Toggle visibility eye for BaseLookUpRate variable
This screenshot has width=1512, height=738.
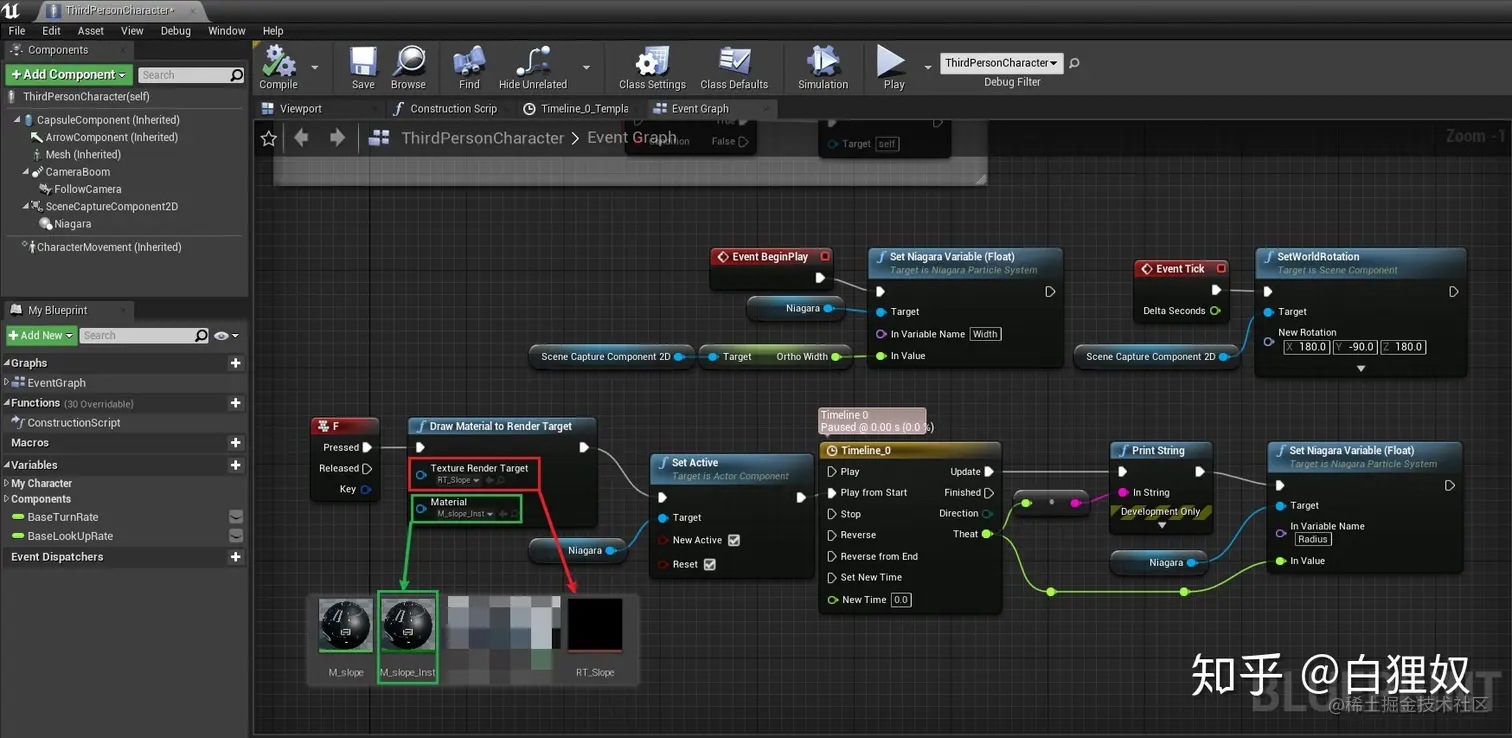tap(236, 536)
